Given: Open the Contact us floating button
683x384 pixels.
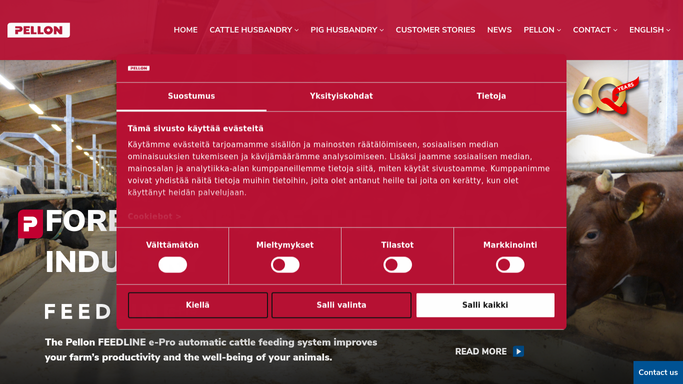Looking at the screenshot, I should (658, 372).
